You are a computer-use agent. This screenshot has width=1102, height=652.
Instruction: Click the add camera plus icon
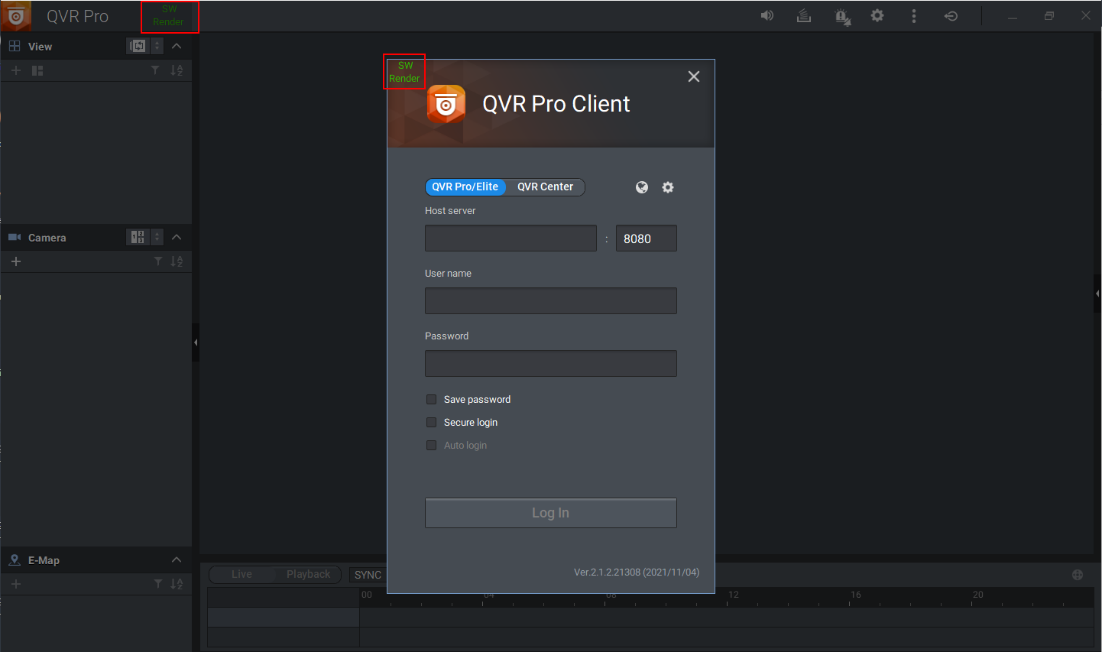15,261
